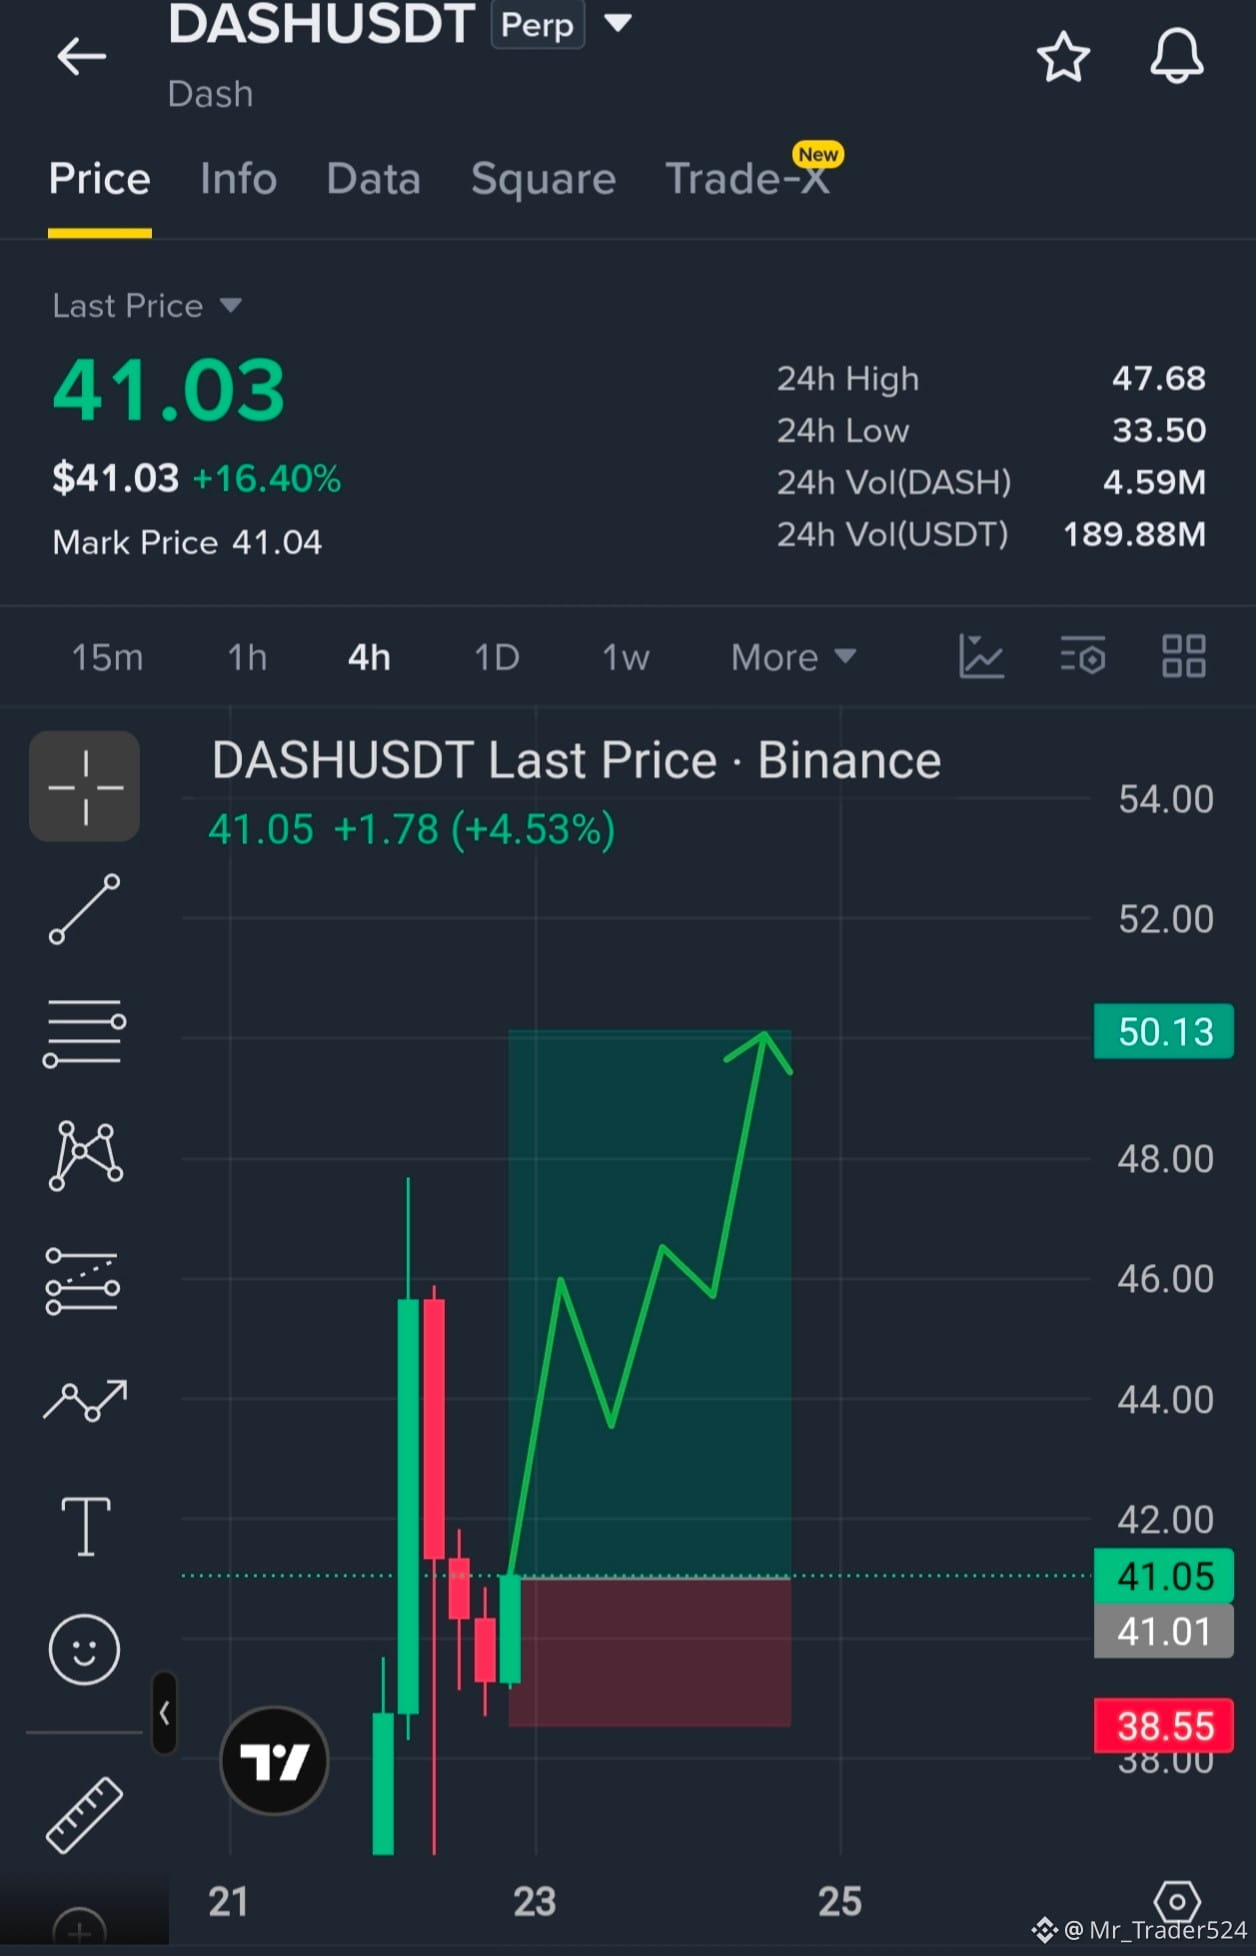Collapse the drawing toolbar with side chevron
The width and height of the screenshot is (1256, 1956).
pyautogui.click(x=164, y=1713)
